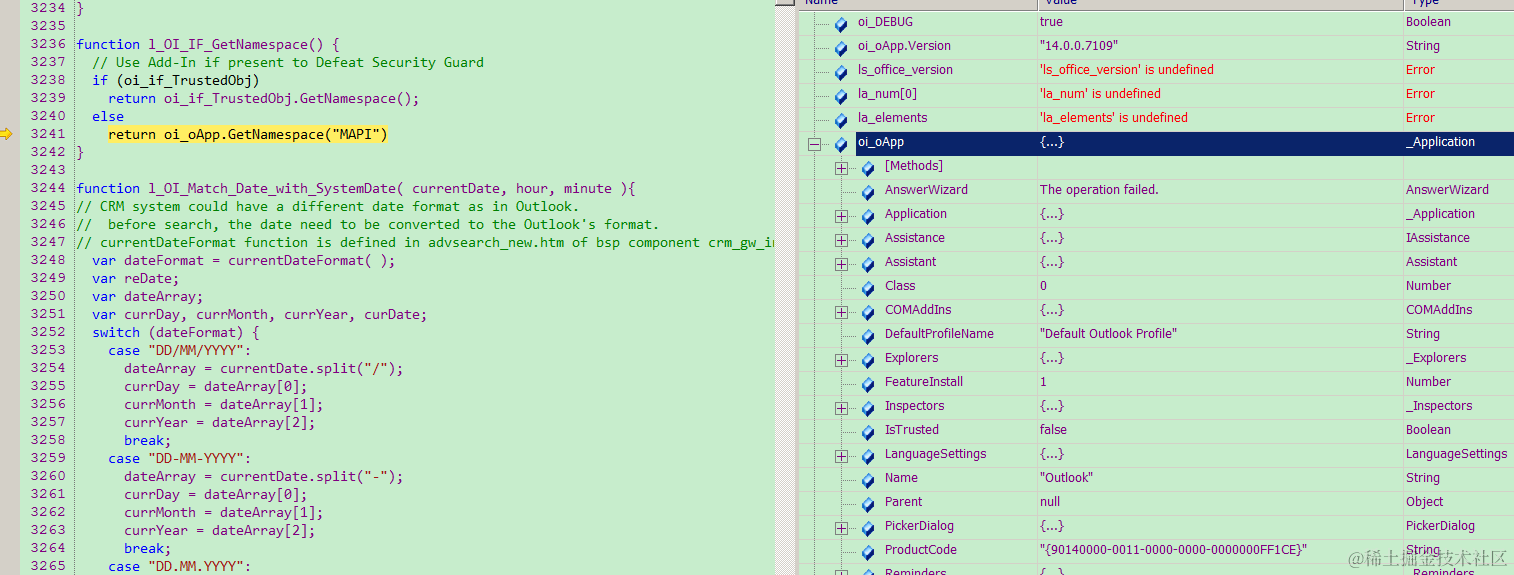Click the LanguageSettings cube icon
This screenshot has height=575, width=1514.
coord(867,456)
